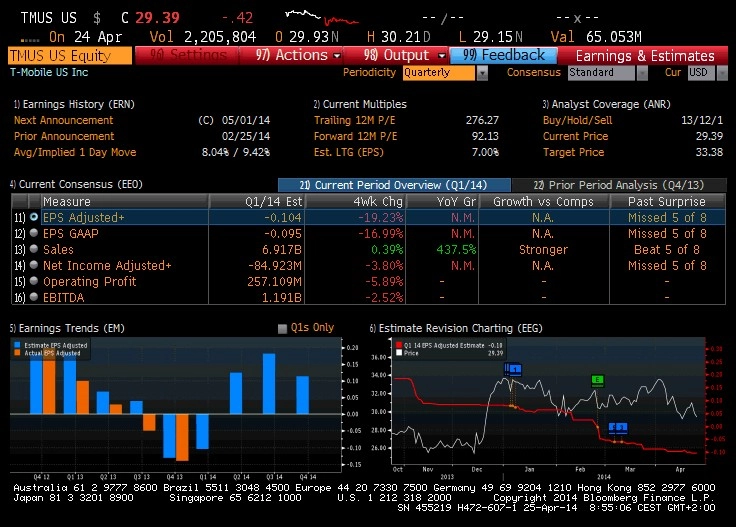This screenshot has width=736, height=527.
Task: Click the Next Announcement label
Action: click(63, 120)
